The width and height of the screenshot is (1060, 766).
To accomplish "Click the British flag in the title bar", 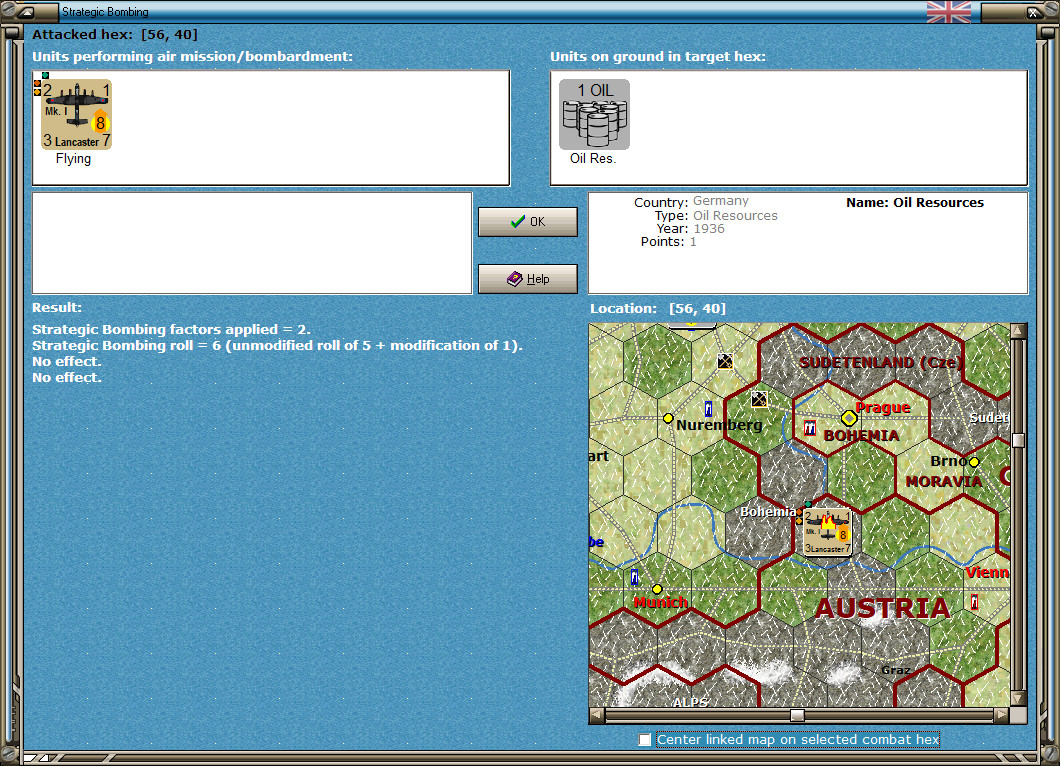I will tap(948, 12).
